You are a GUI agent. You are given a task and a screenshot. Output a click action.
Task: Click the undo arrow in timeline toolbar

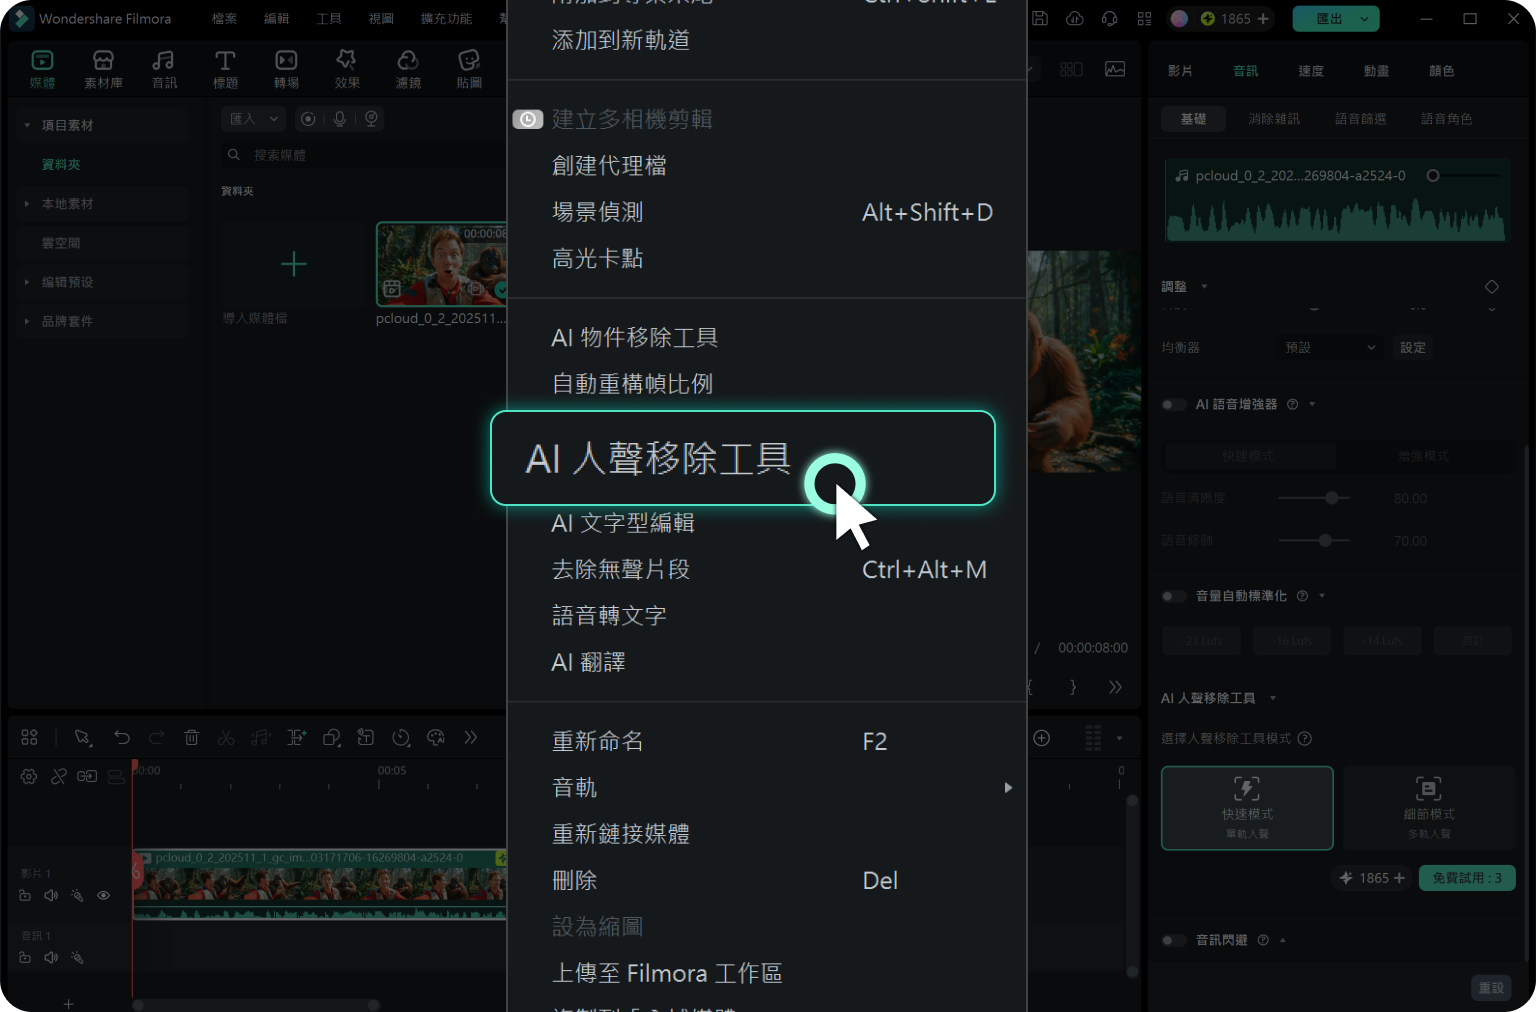122,737
